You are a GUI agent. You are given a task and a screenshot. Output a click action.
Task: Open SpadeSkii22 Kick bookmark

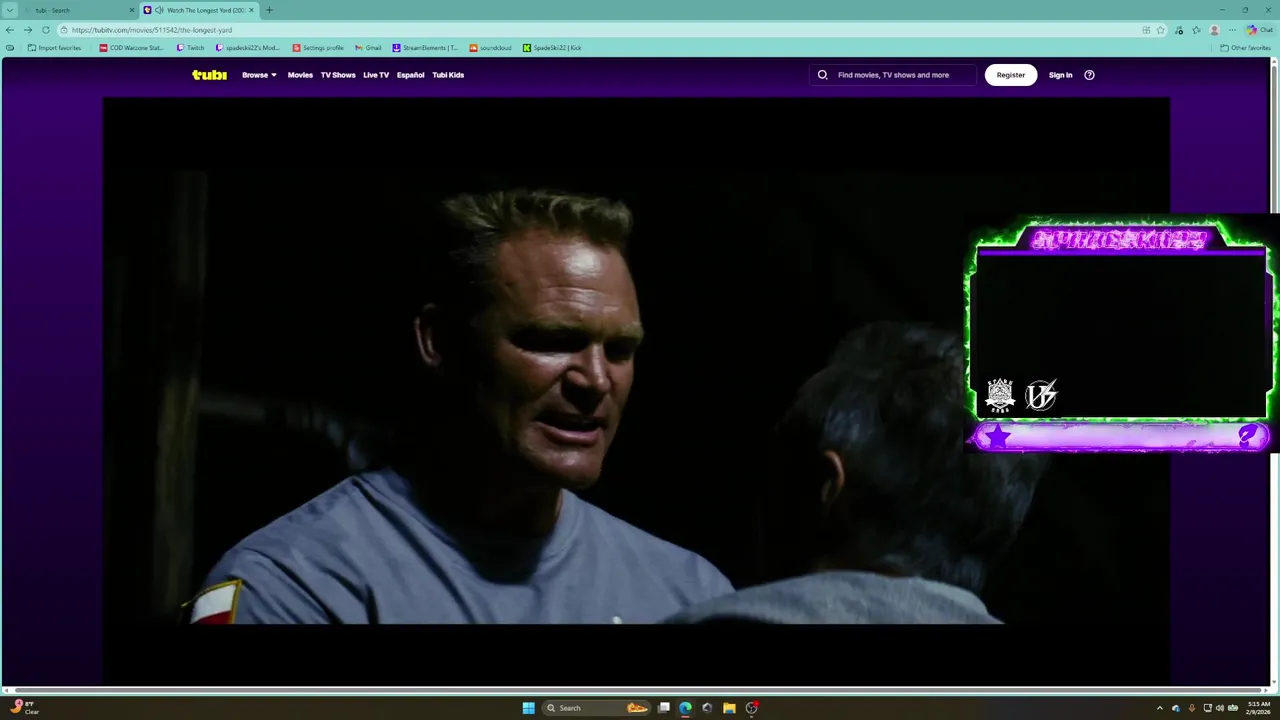pos(552,48)
